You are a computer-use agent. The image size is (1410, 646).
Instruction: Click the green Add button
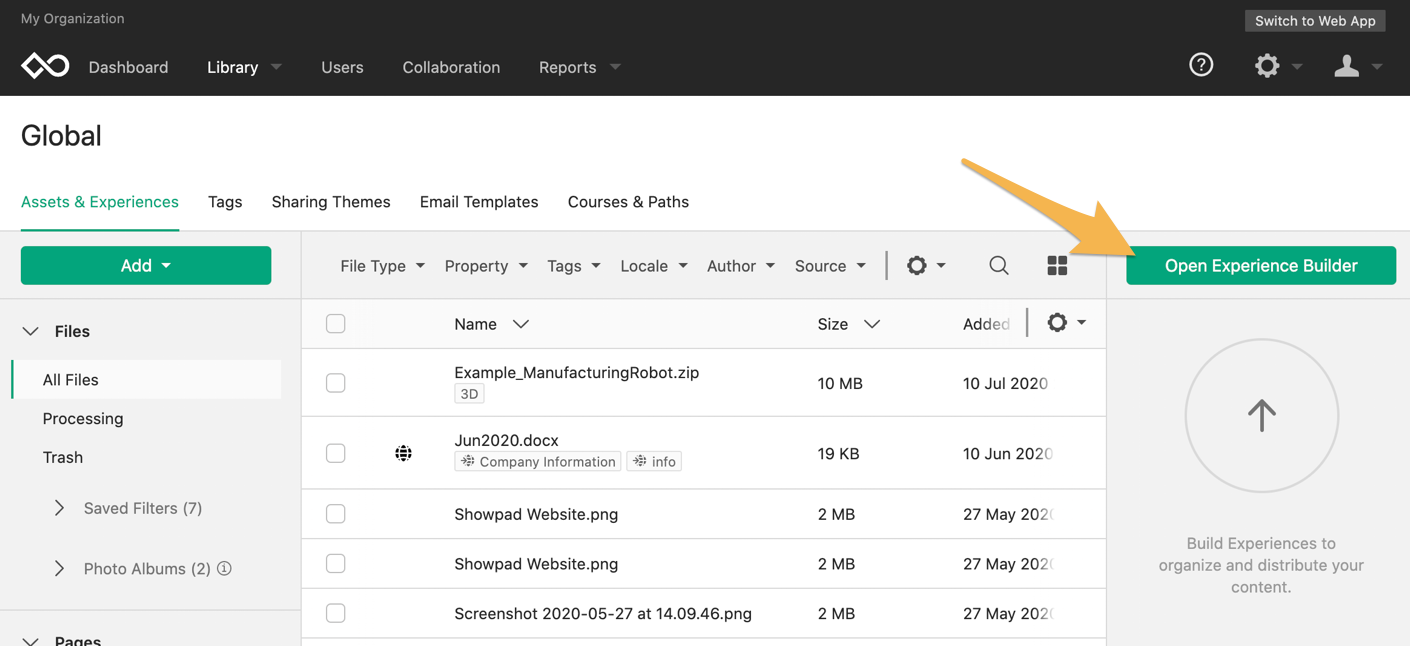146,265
